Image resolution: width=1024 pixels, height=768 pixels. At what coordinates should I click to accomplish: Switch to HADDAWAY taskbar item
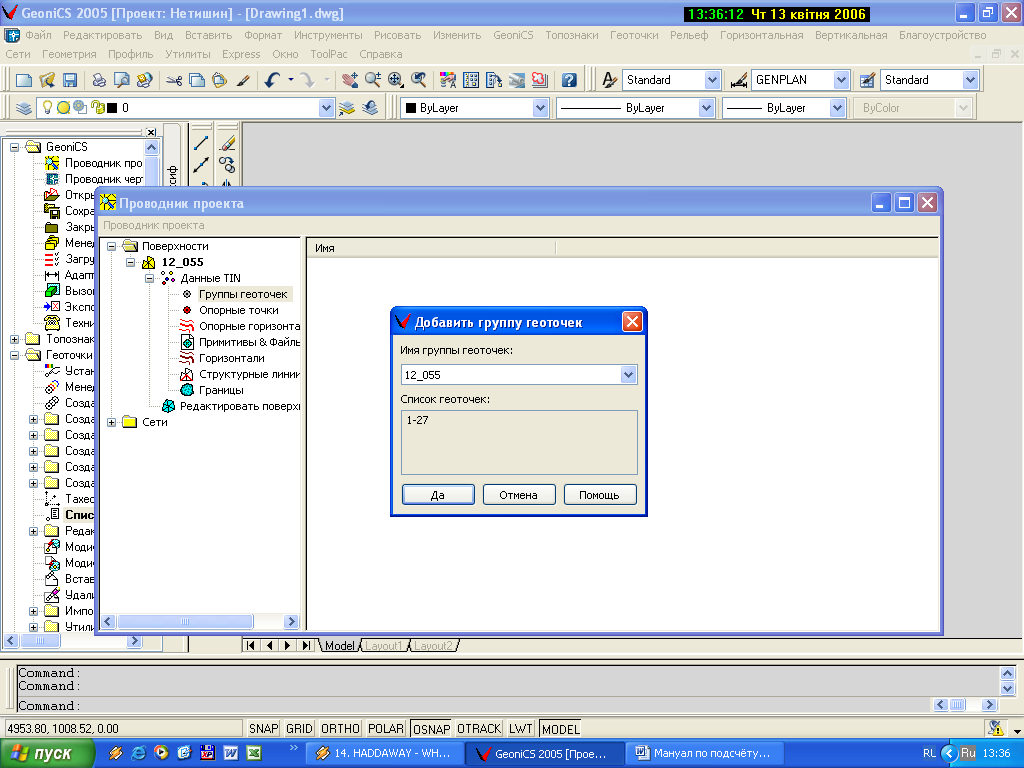pos(384,754)
